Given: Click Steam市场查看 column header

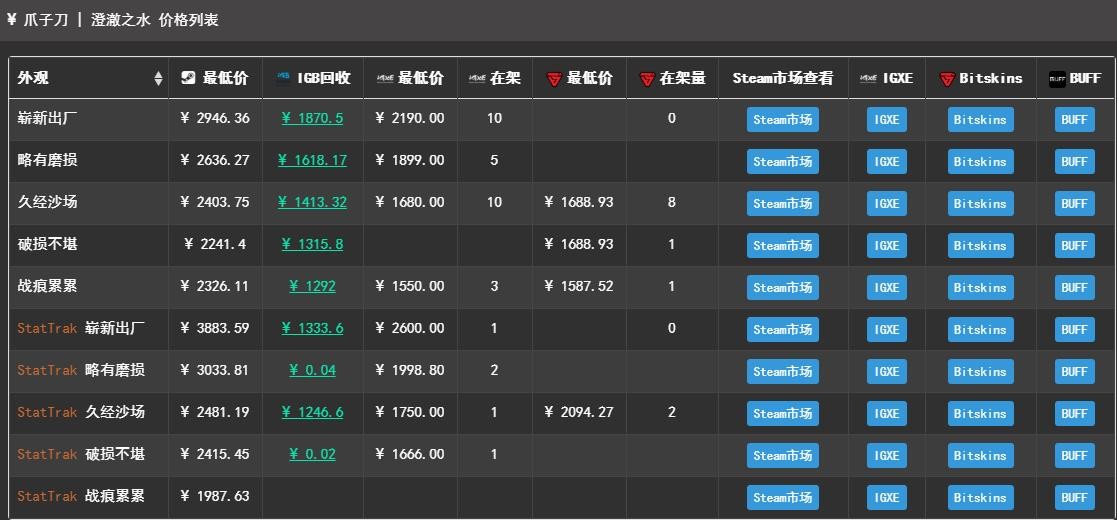Looking at the screenshot, I should click(x=783, y=78).
